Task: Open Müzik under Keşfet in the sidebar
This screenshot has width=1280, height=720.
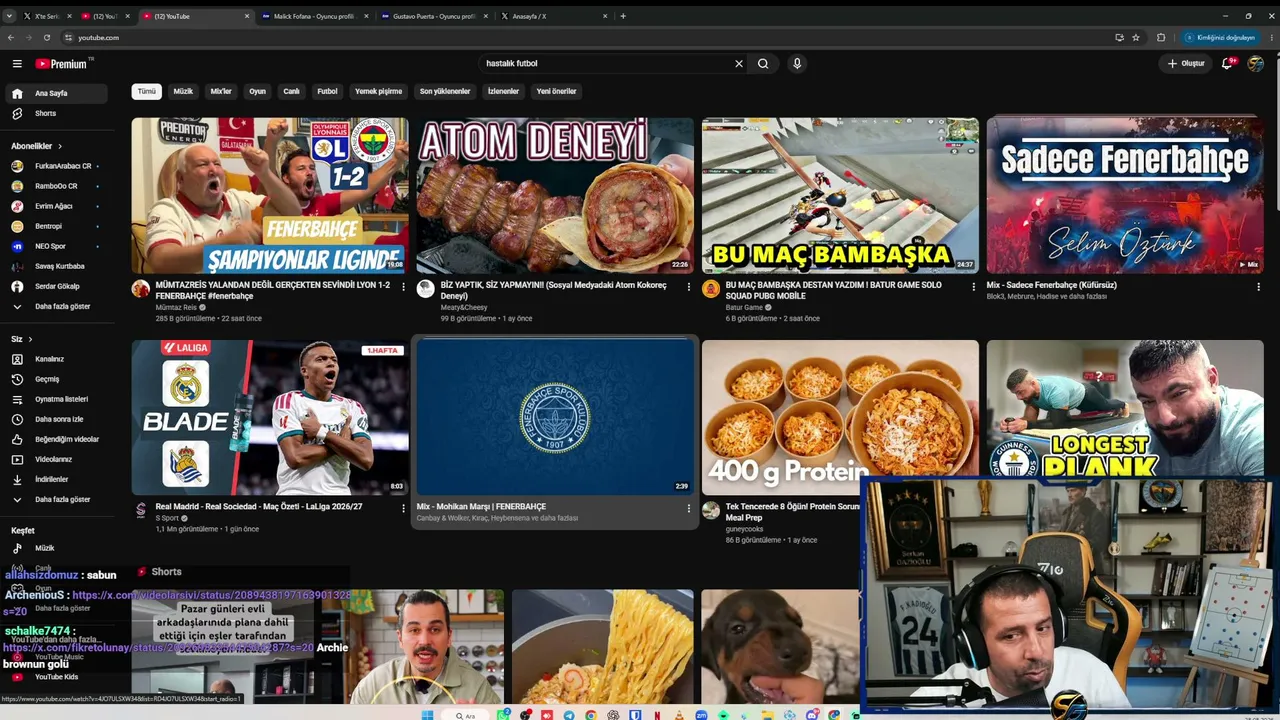Action: pos(56,548)
